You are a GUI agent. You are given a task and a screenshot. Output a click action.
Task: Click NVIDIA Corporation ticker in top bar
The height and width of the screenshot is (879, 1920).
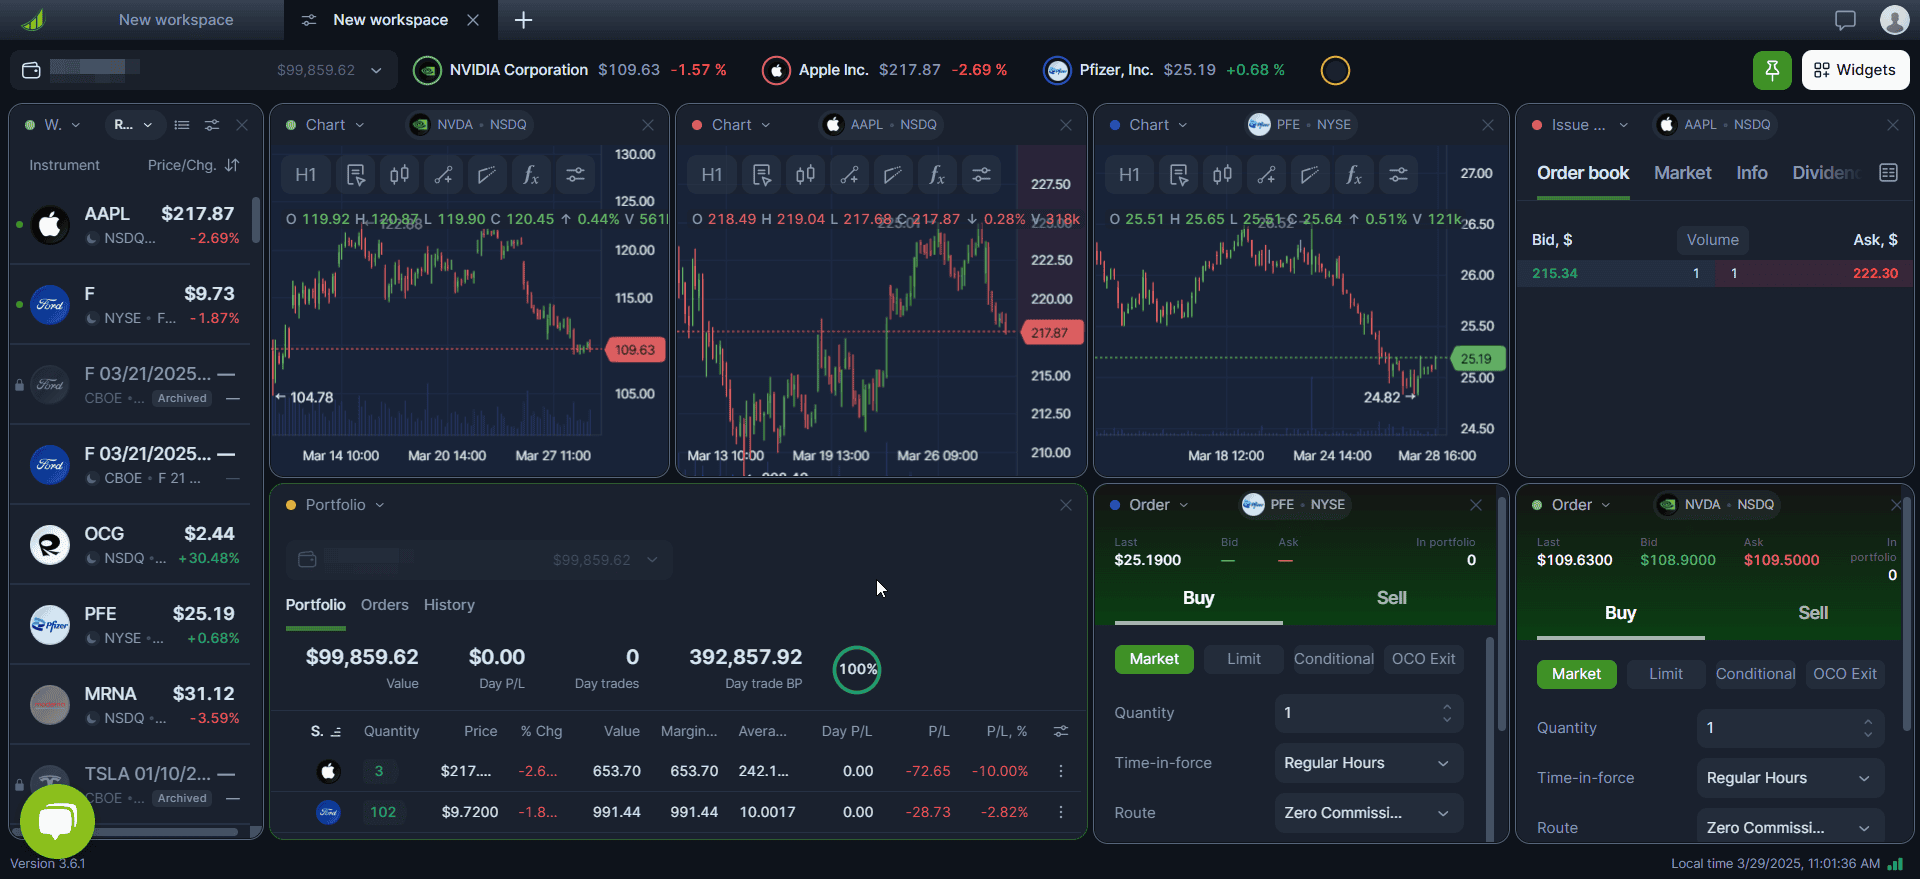coord(570,70)
